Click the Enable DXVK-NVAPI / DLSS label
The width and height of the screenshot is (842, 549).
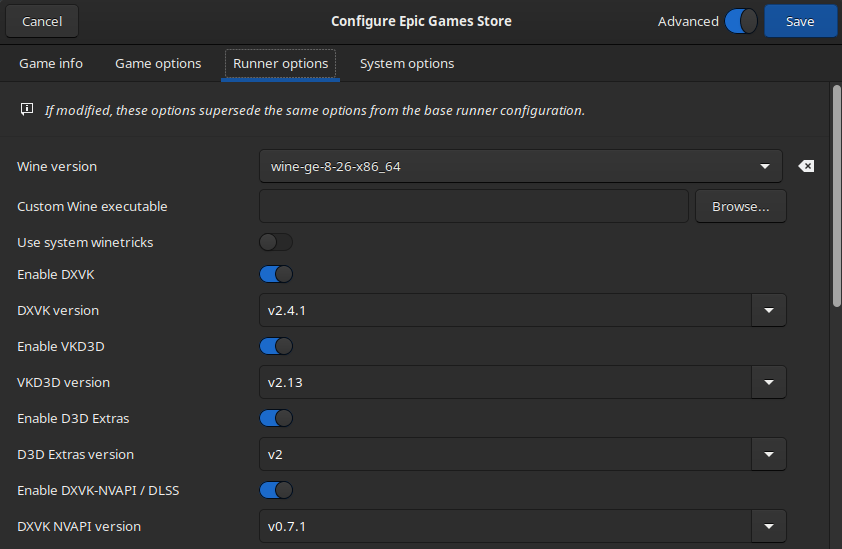tap(98, 490)
